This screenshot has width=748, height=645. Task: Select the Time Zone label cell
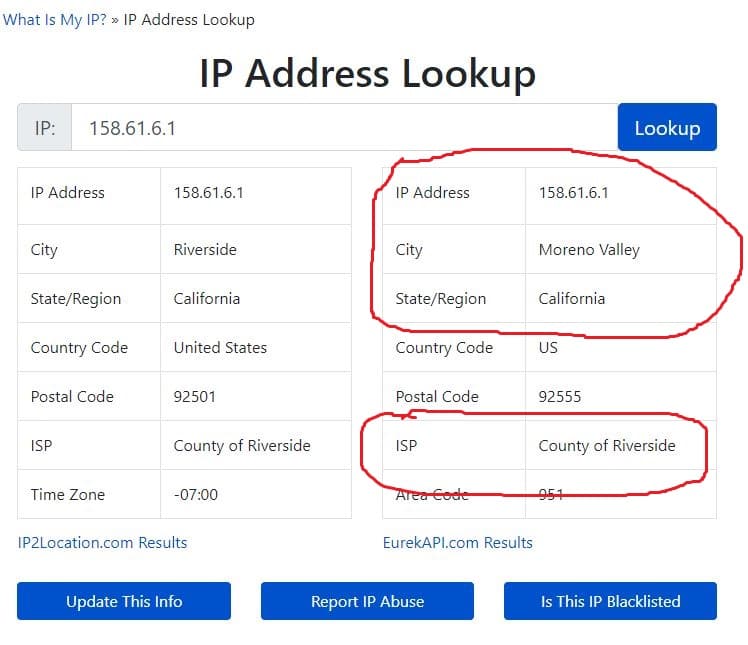(x=67, y=495)
